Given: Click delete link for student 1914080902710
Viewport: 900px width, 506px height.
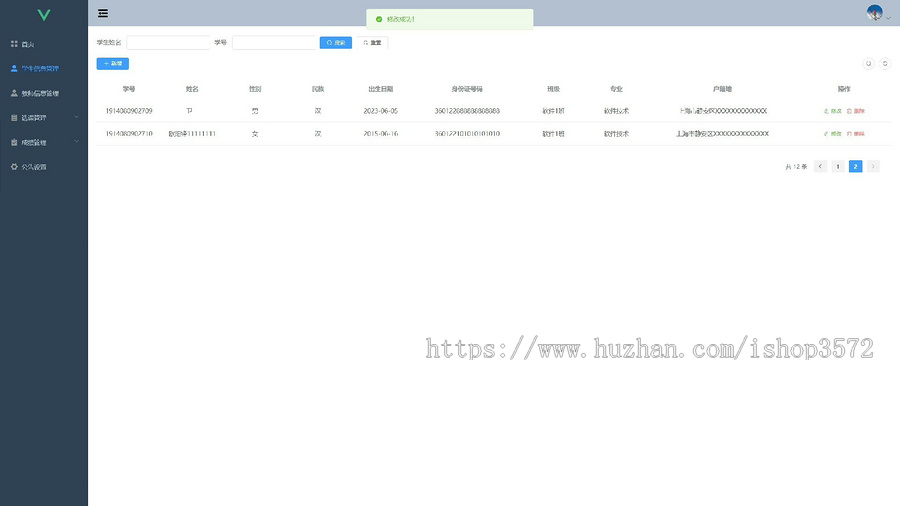Looking at the screenshot, I should pos(856,134).
